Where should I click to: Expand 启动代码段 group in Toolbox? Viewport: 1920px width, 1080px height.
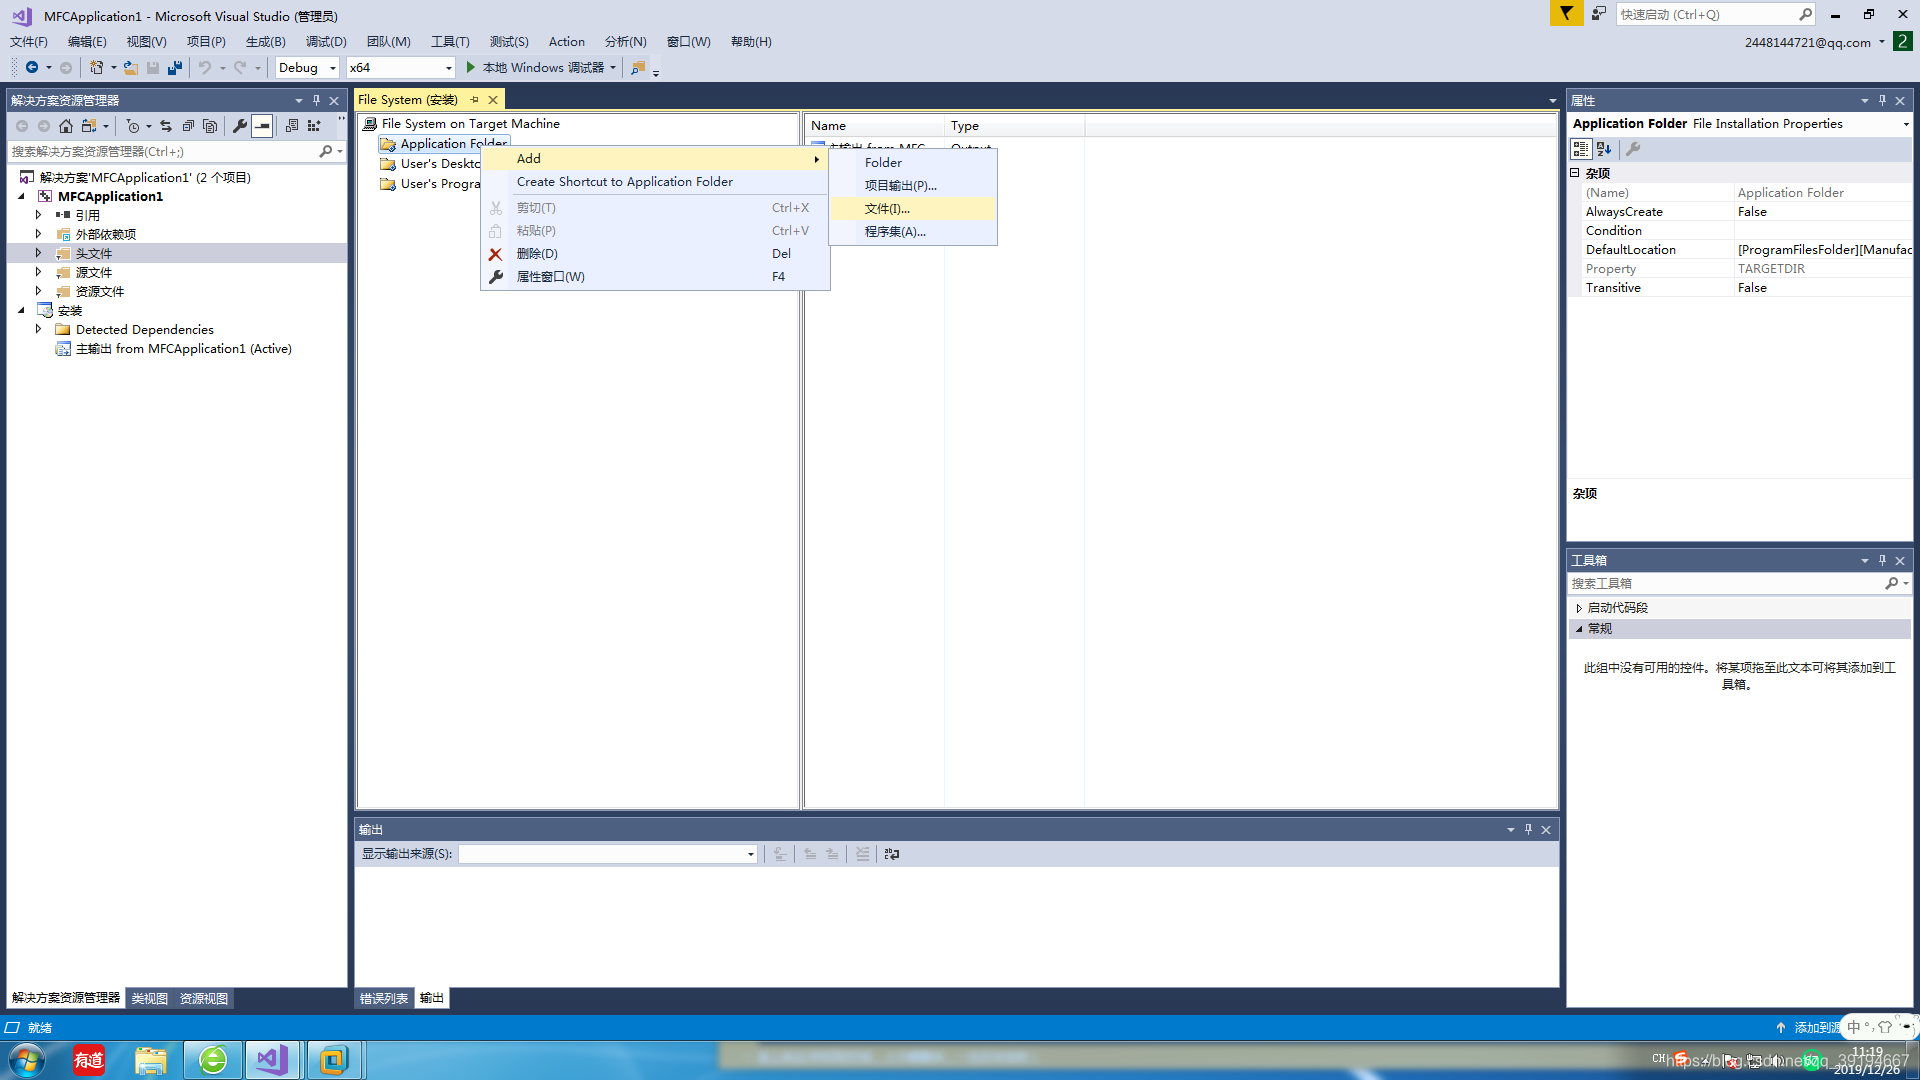[x=1579, y=608]
